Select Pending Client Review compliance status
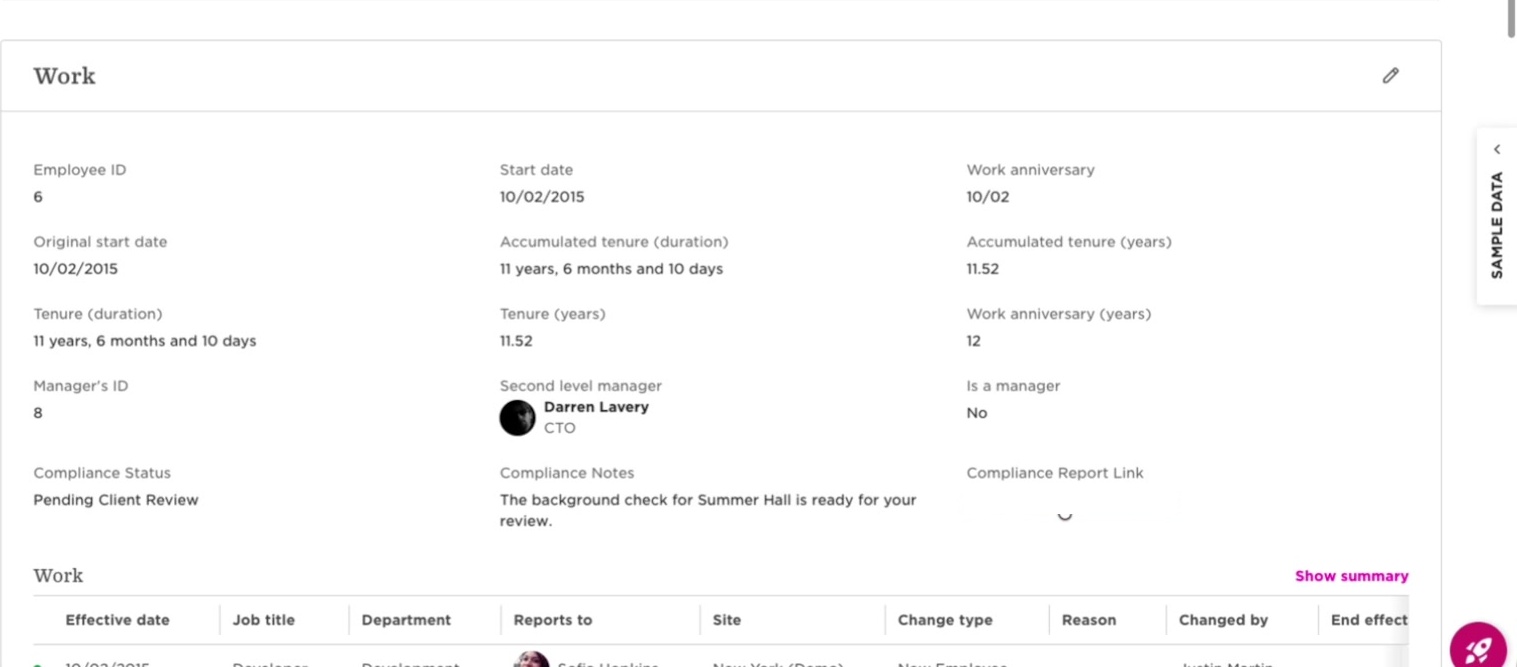The height and width of the screenshot is (667, 1517). pos(116,500)
